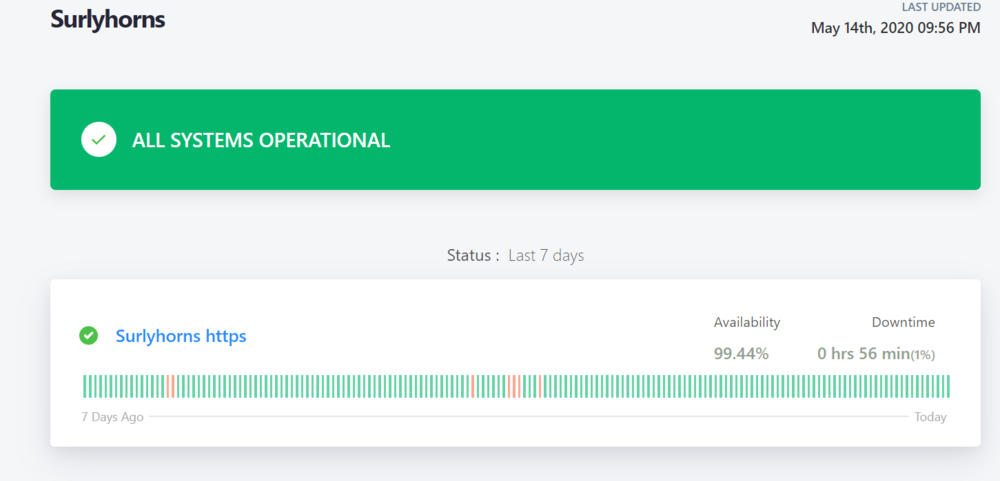
Task: Click the rightmost red downtime bar
Action: click(540, 386)
